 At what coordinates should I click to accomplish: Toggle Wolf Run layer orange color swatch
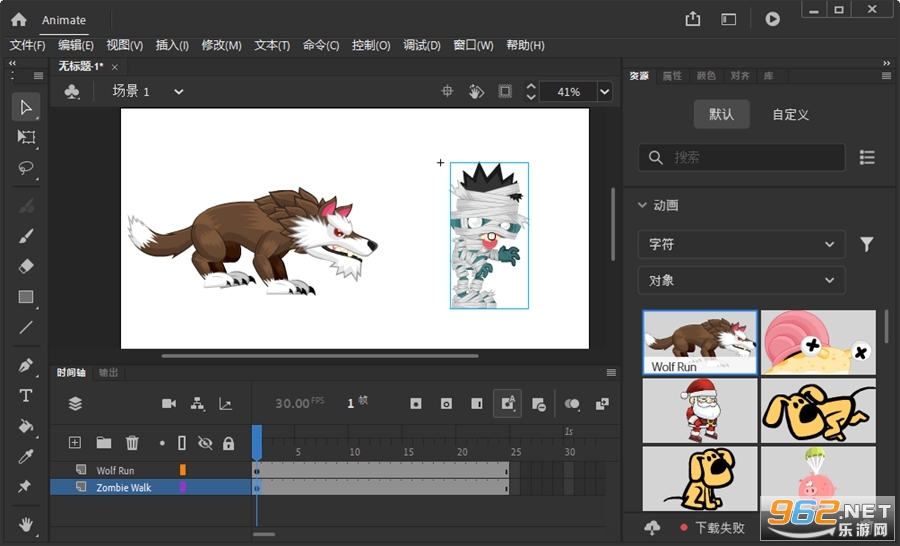pyautogui.click(x=183, y=470)
